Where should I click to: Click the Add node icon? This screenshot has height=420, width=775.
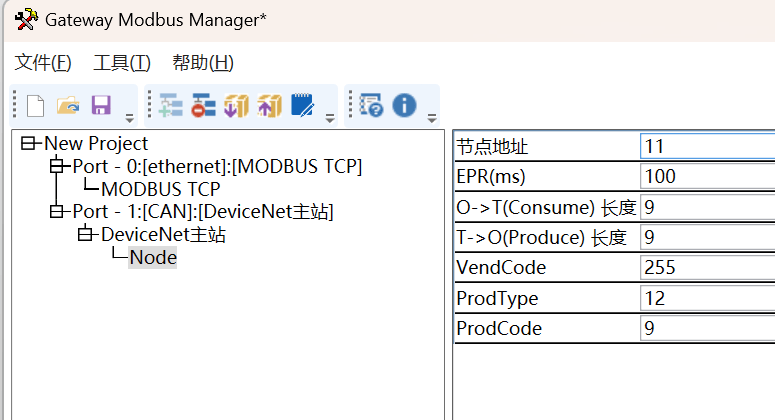(x=171, y=106)
